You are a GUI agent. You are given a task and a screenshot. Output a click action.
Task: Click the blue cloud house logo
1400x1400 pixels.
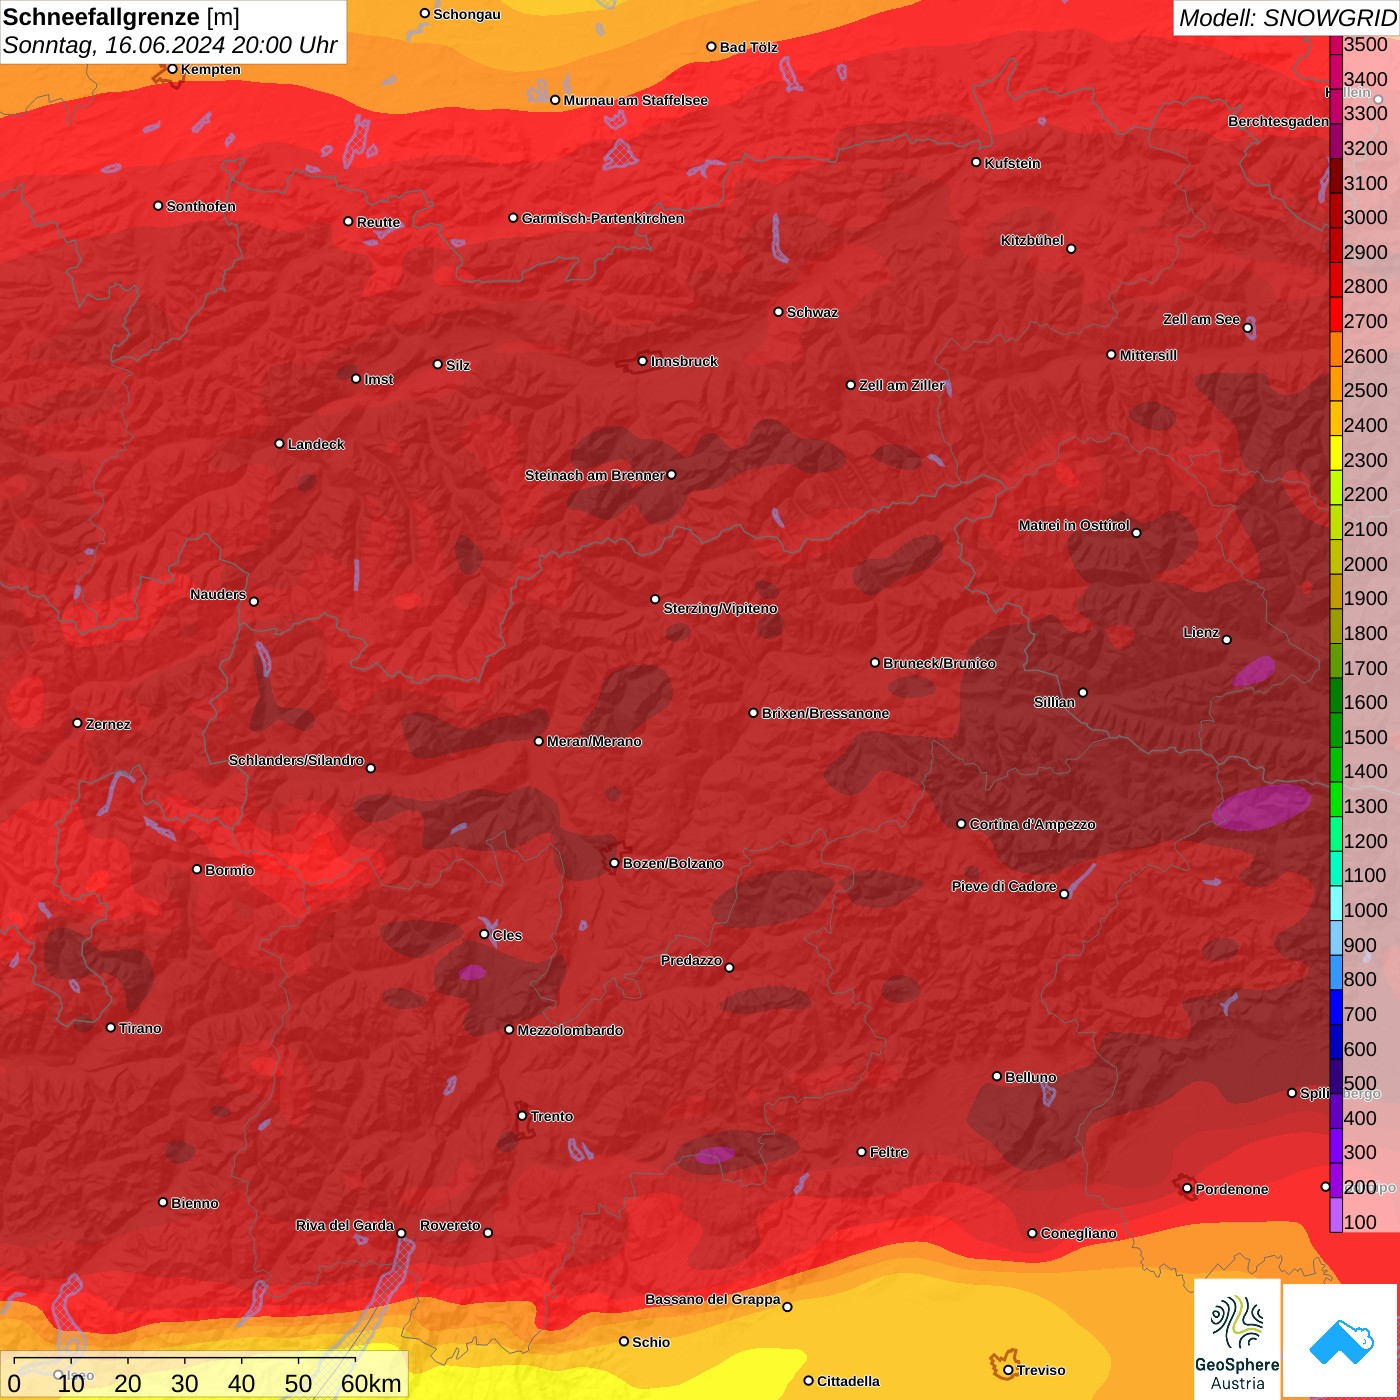coord(1340,1340)
